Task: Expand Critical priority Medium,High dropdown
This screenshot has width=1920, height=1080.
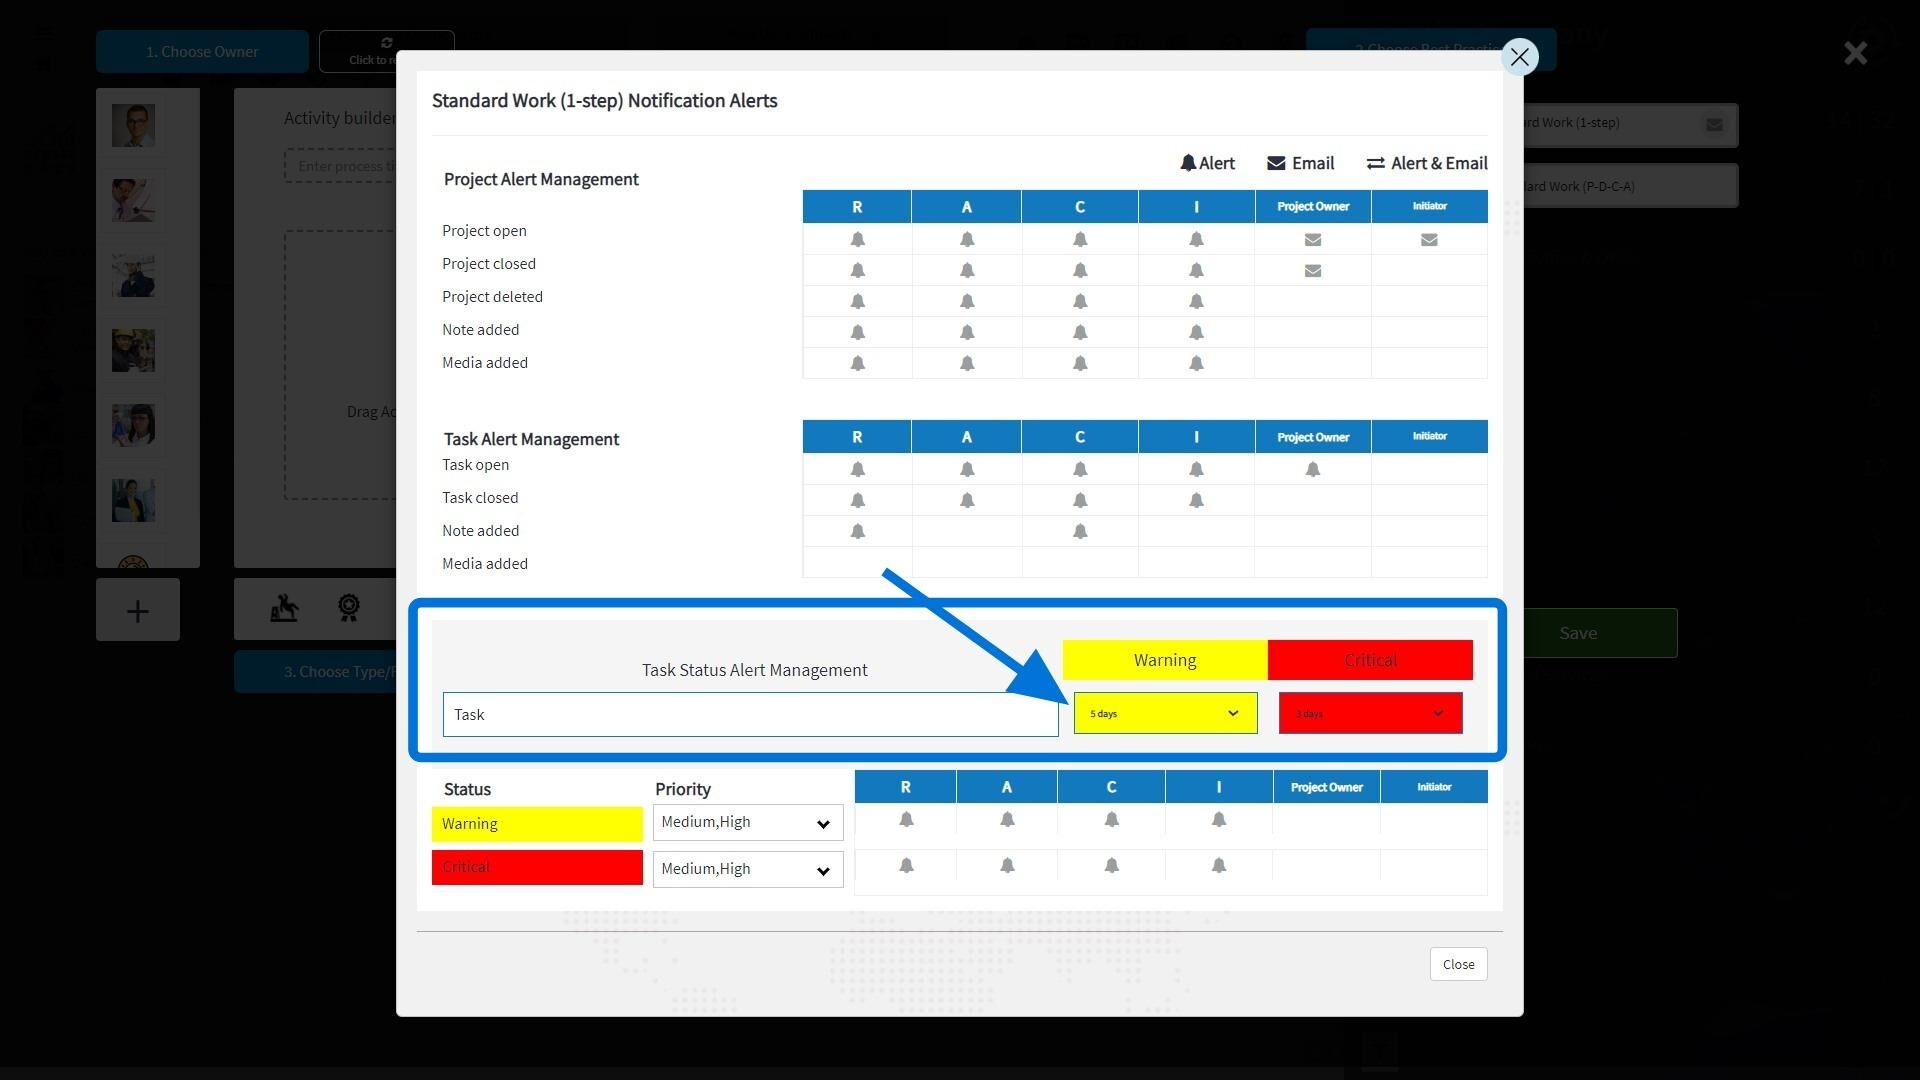Action: [x=748, y=870]
